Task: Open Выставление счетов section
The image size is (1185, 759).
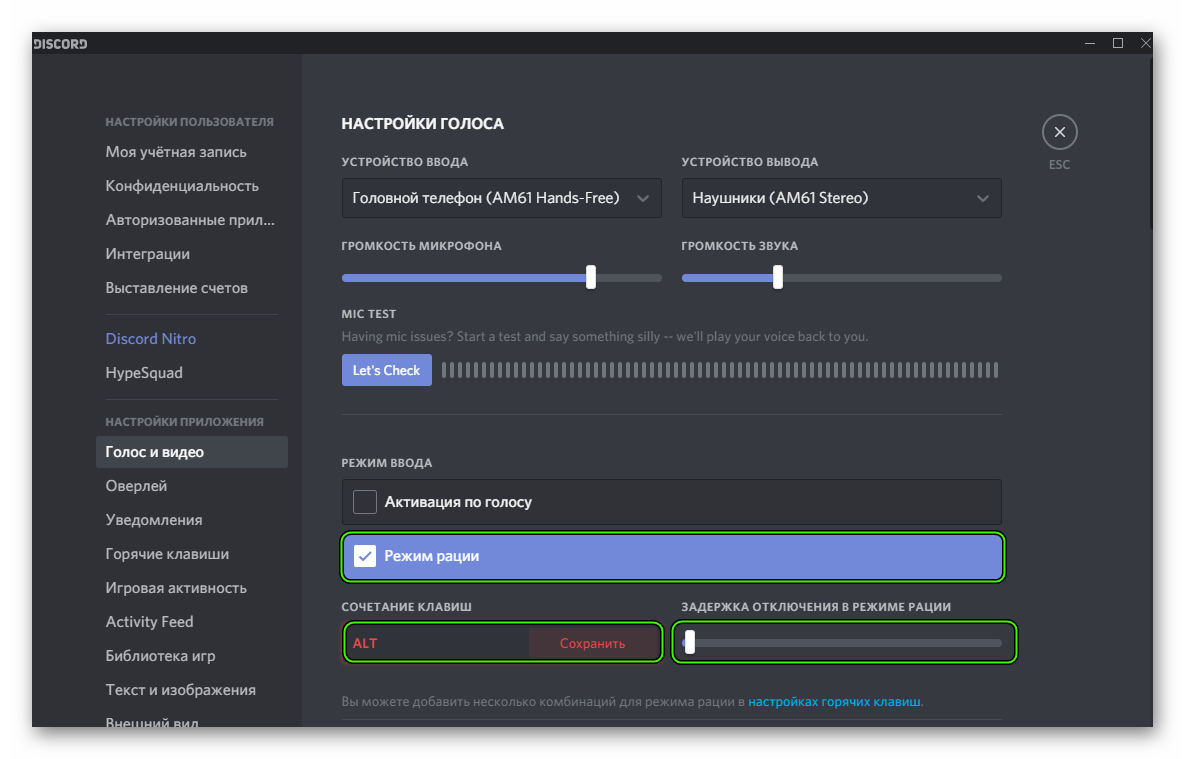Action: [177, 288]
